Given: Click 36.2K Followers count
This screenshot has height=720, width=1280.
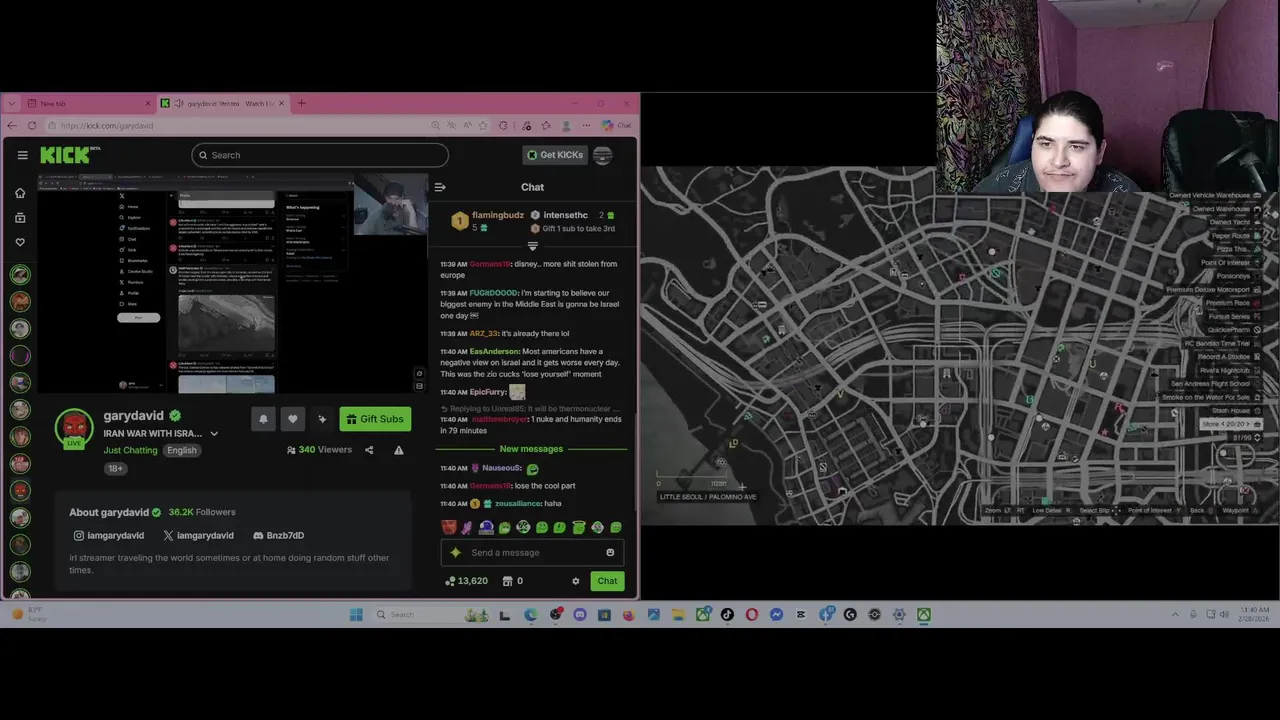Looking at the screenshot, I should coord(202,512).
